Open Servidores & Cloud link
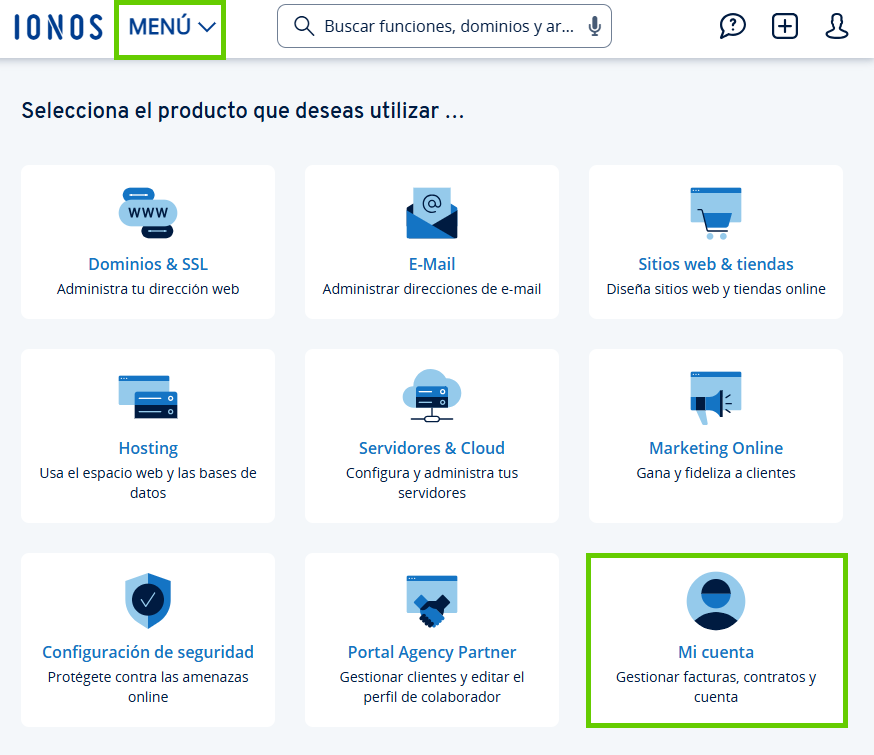The width and height of the screenshot is (874, 755). coord(432,448)
